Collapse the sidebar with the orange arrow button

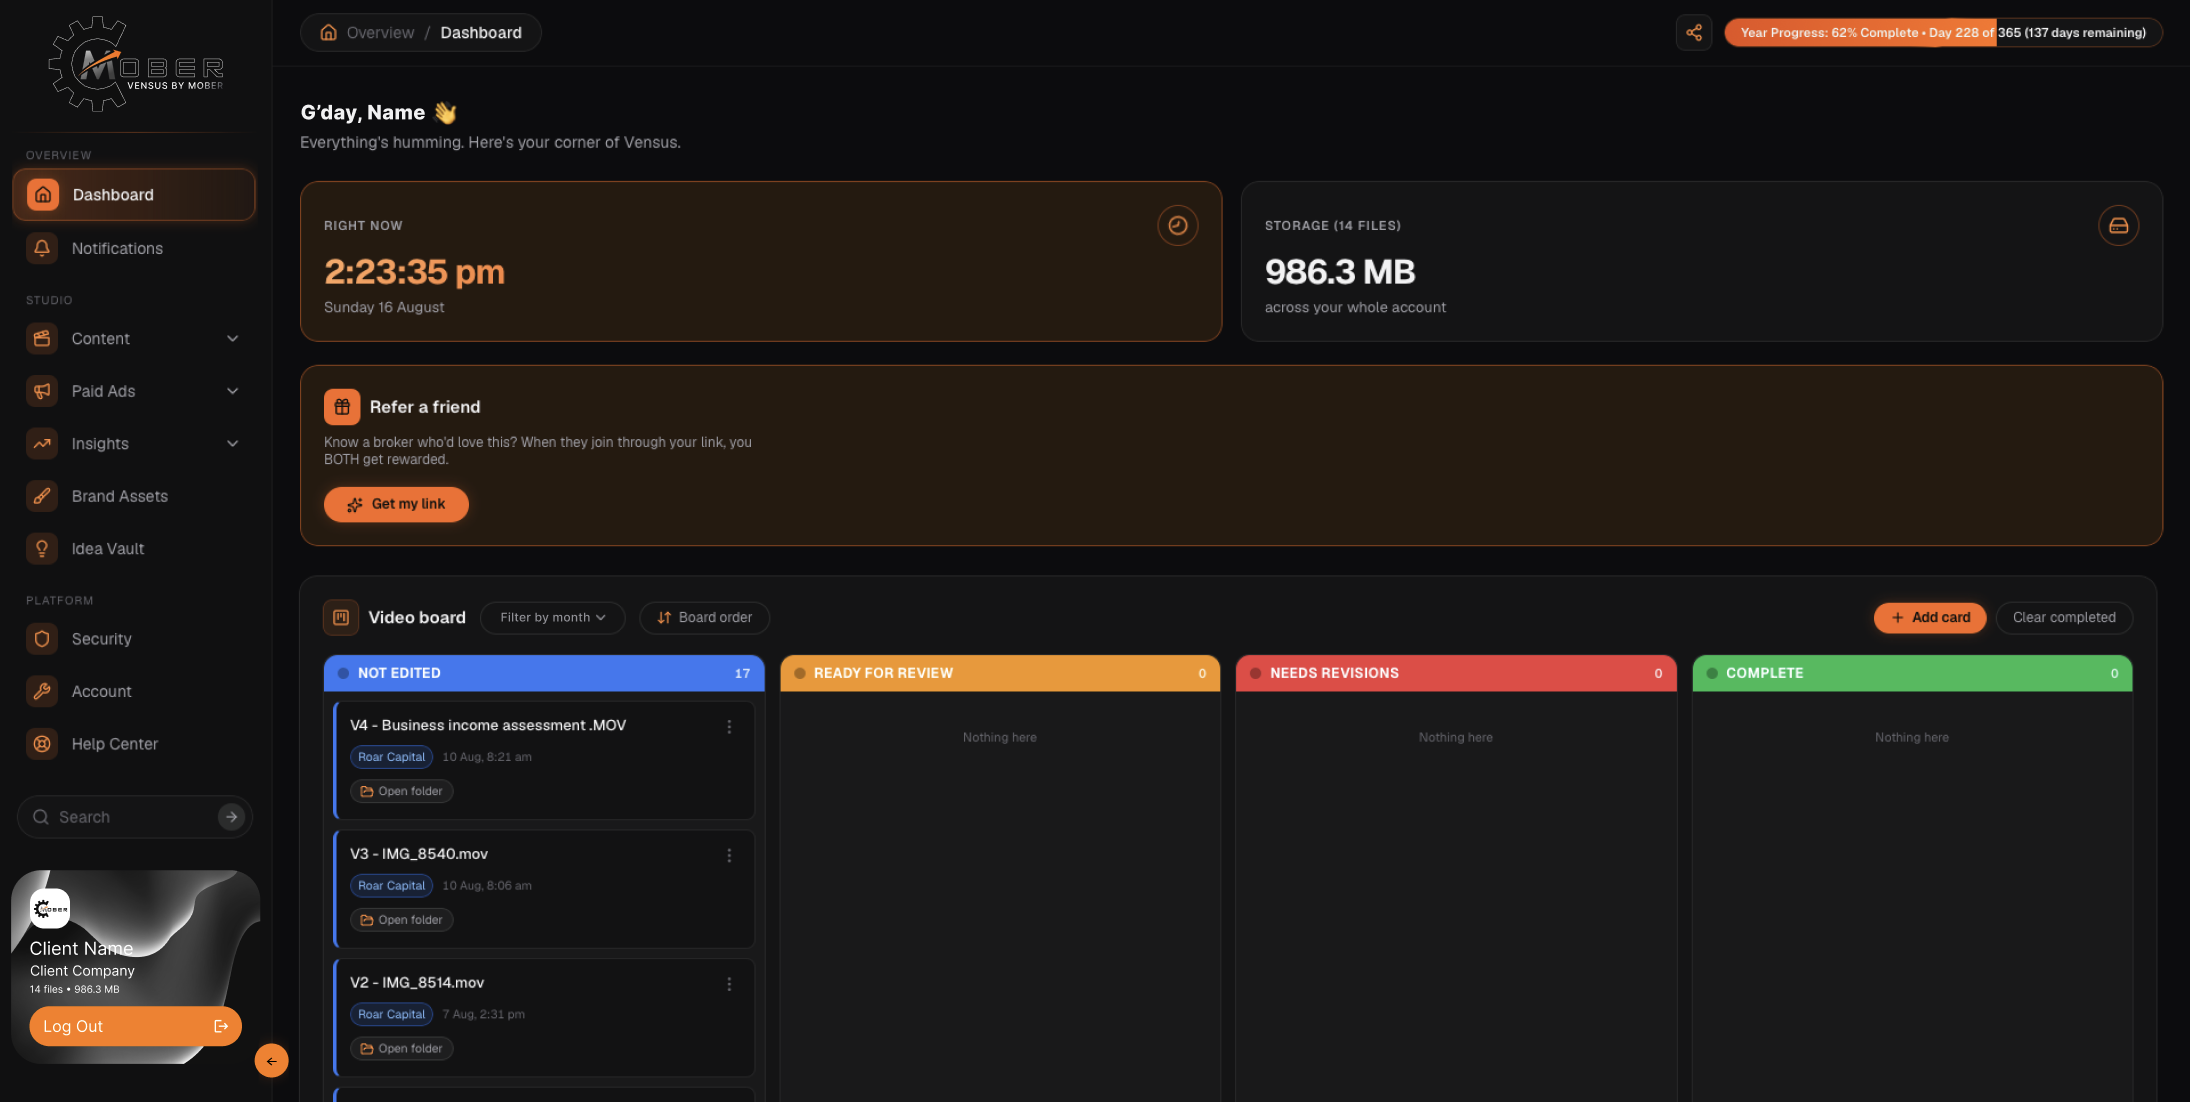(x=271, y=1061)
